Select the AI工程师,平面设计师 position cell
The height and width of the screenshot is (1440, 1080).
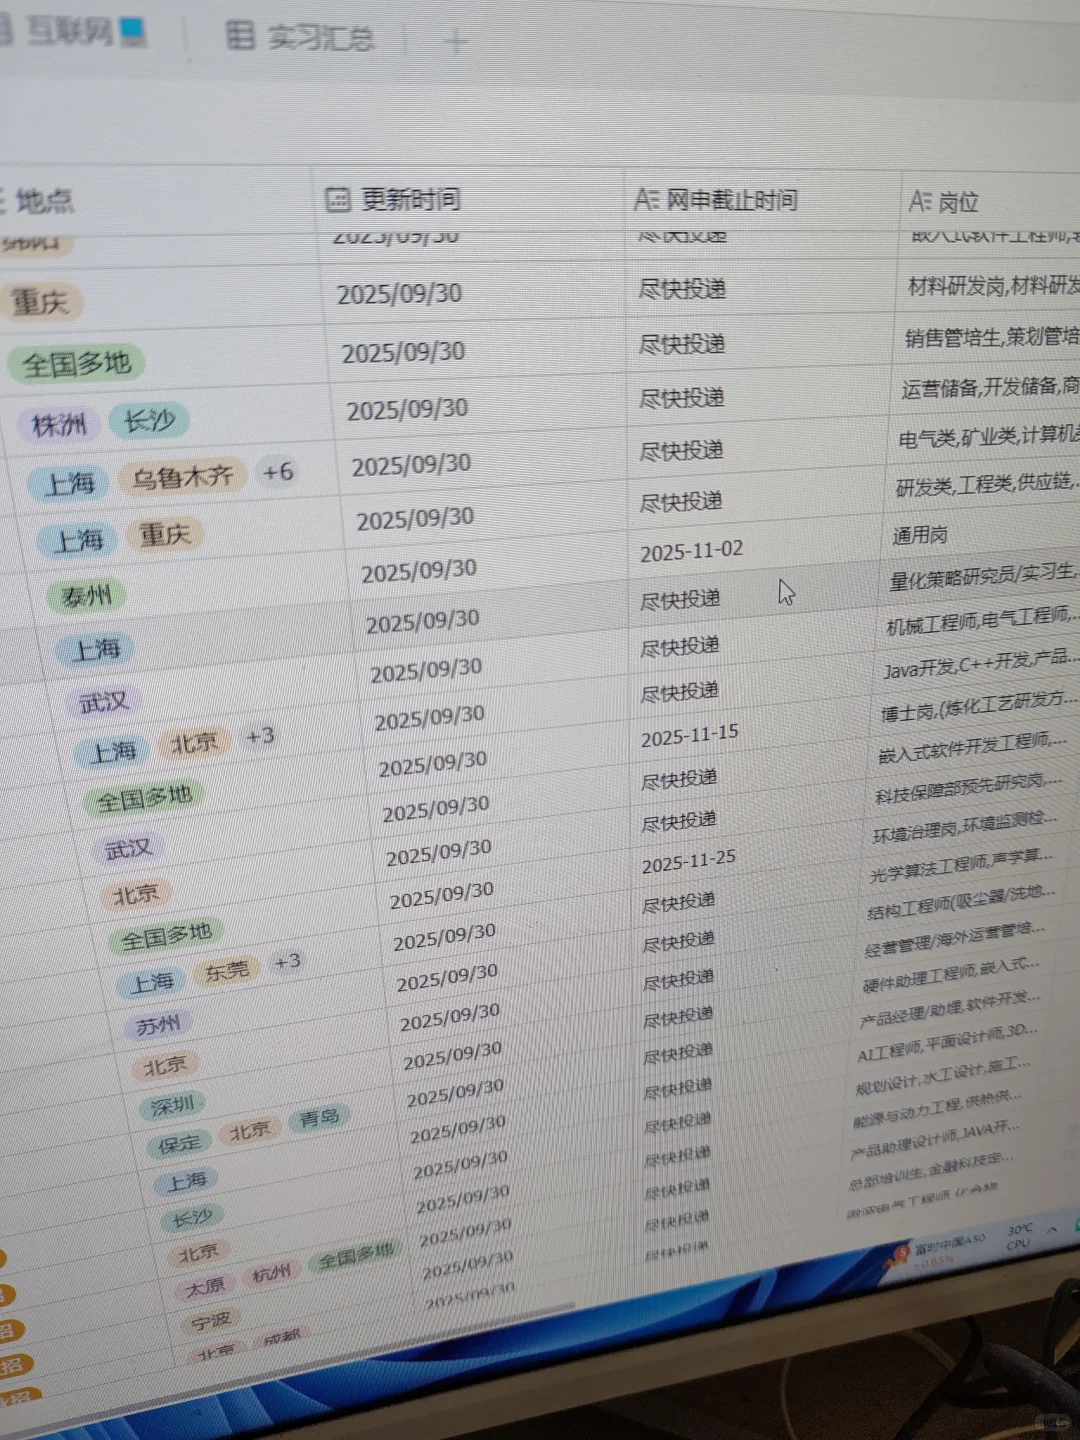(x=946, y=1042)
